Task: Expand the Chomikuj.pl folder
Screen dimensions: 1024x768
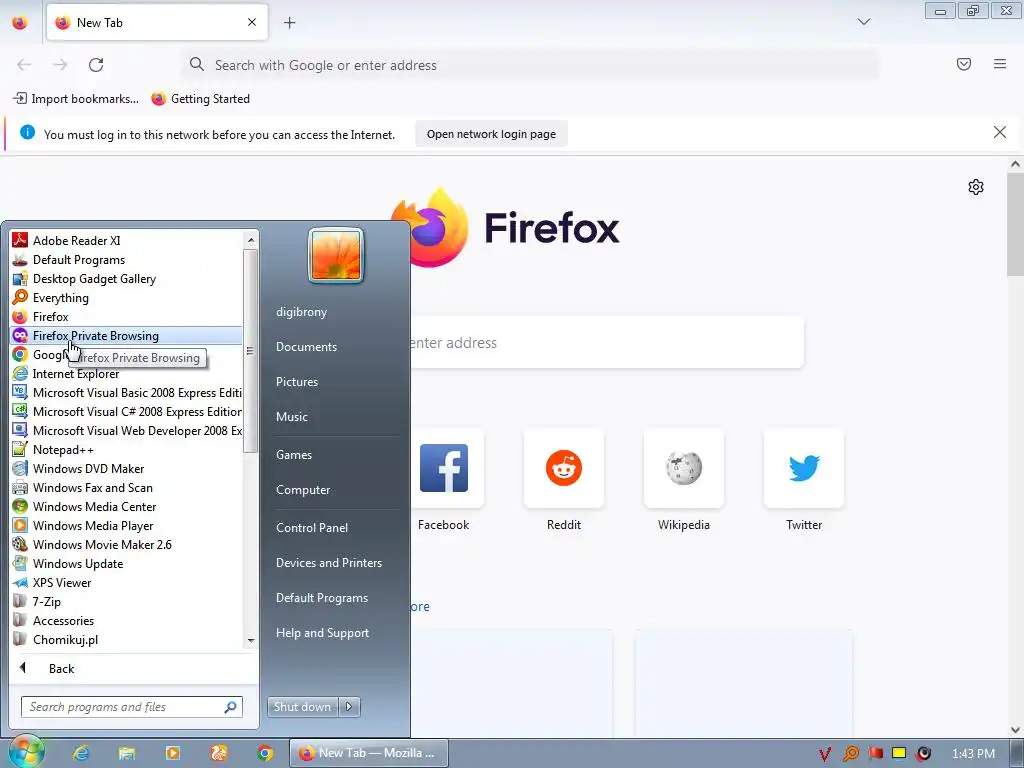Action: click(x=126, y=639)
